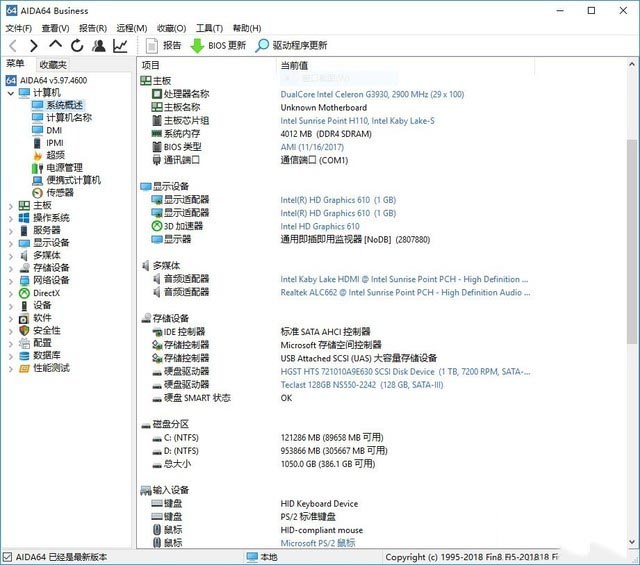Viewport: 640px width, 565px height.
Task: Expand the 存储设备 tree node
Action: (x=11, y=269)
